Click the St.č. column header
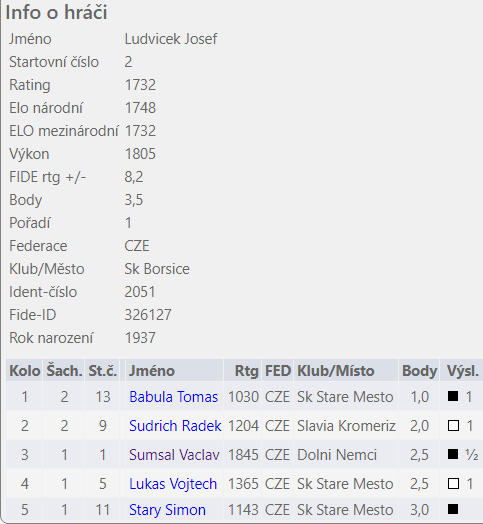The height and width of the screenshot is (524, 483). 102,371
